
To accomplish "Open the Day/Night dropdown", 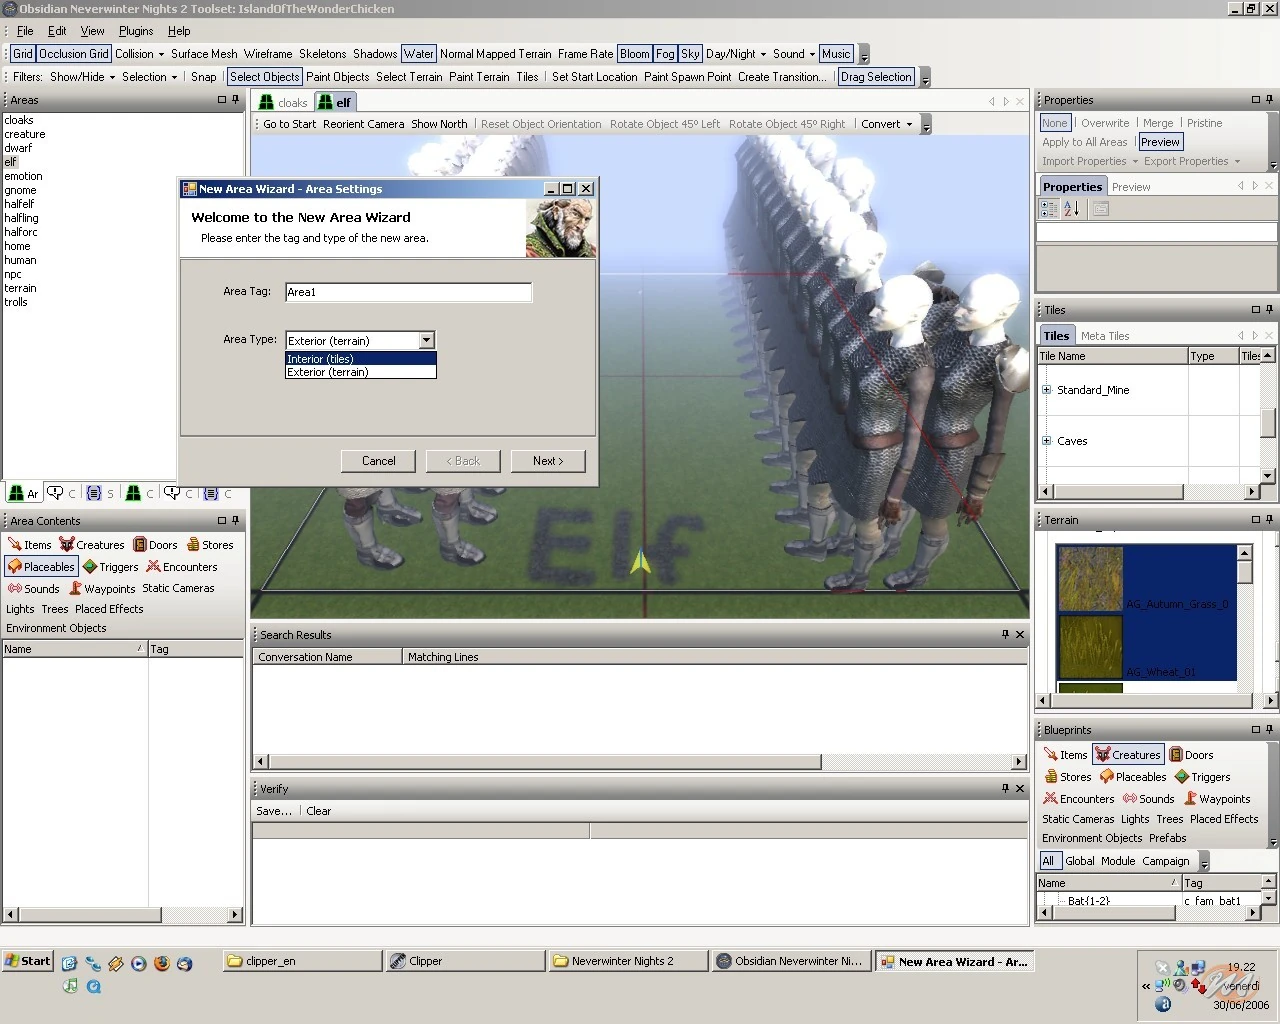I will click(736, 54).
